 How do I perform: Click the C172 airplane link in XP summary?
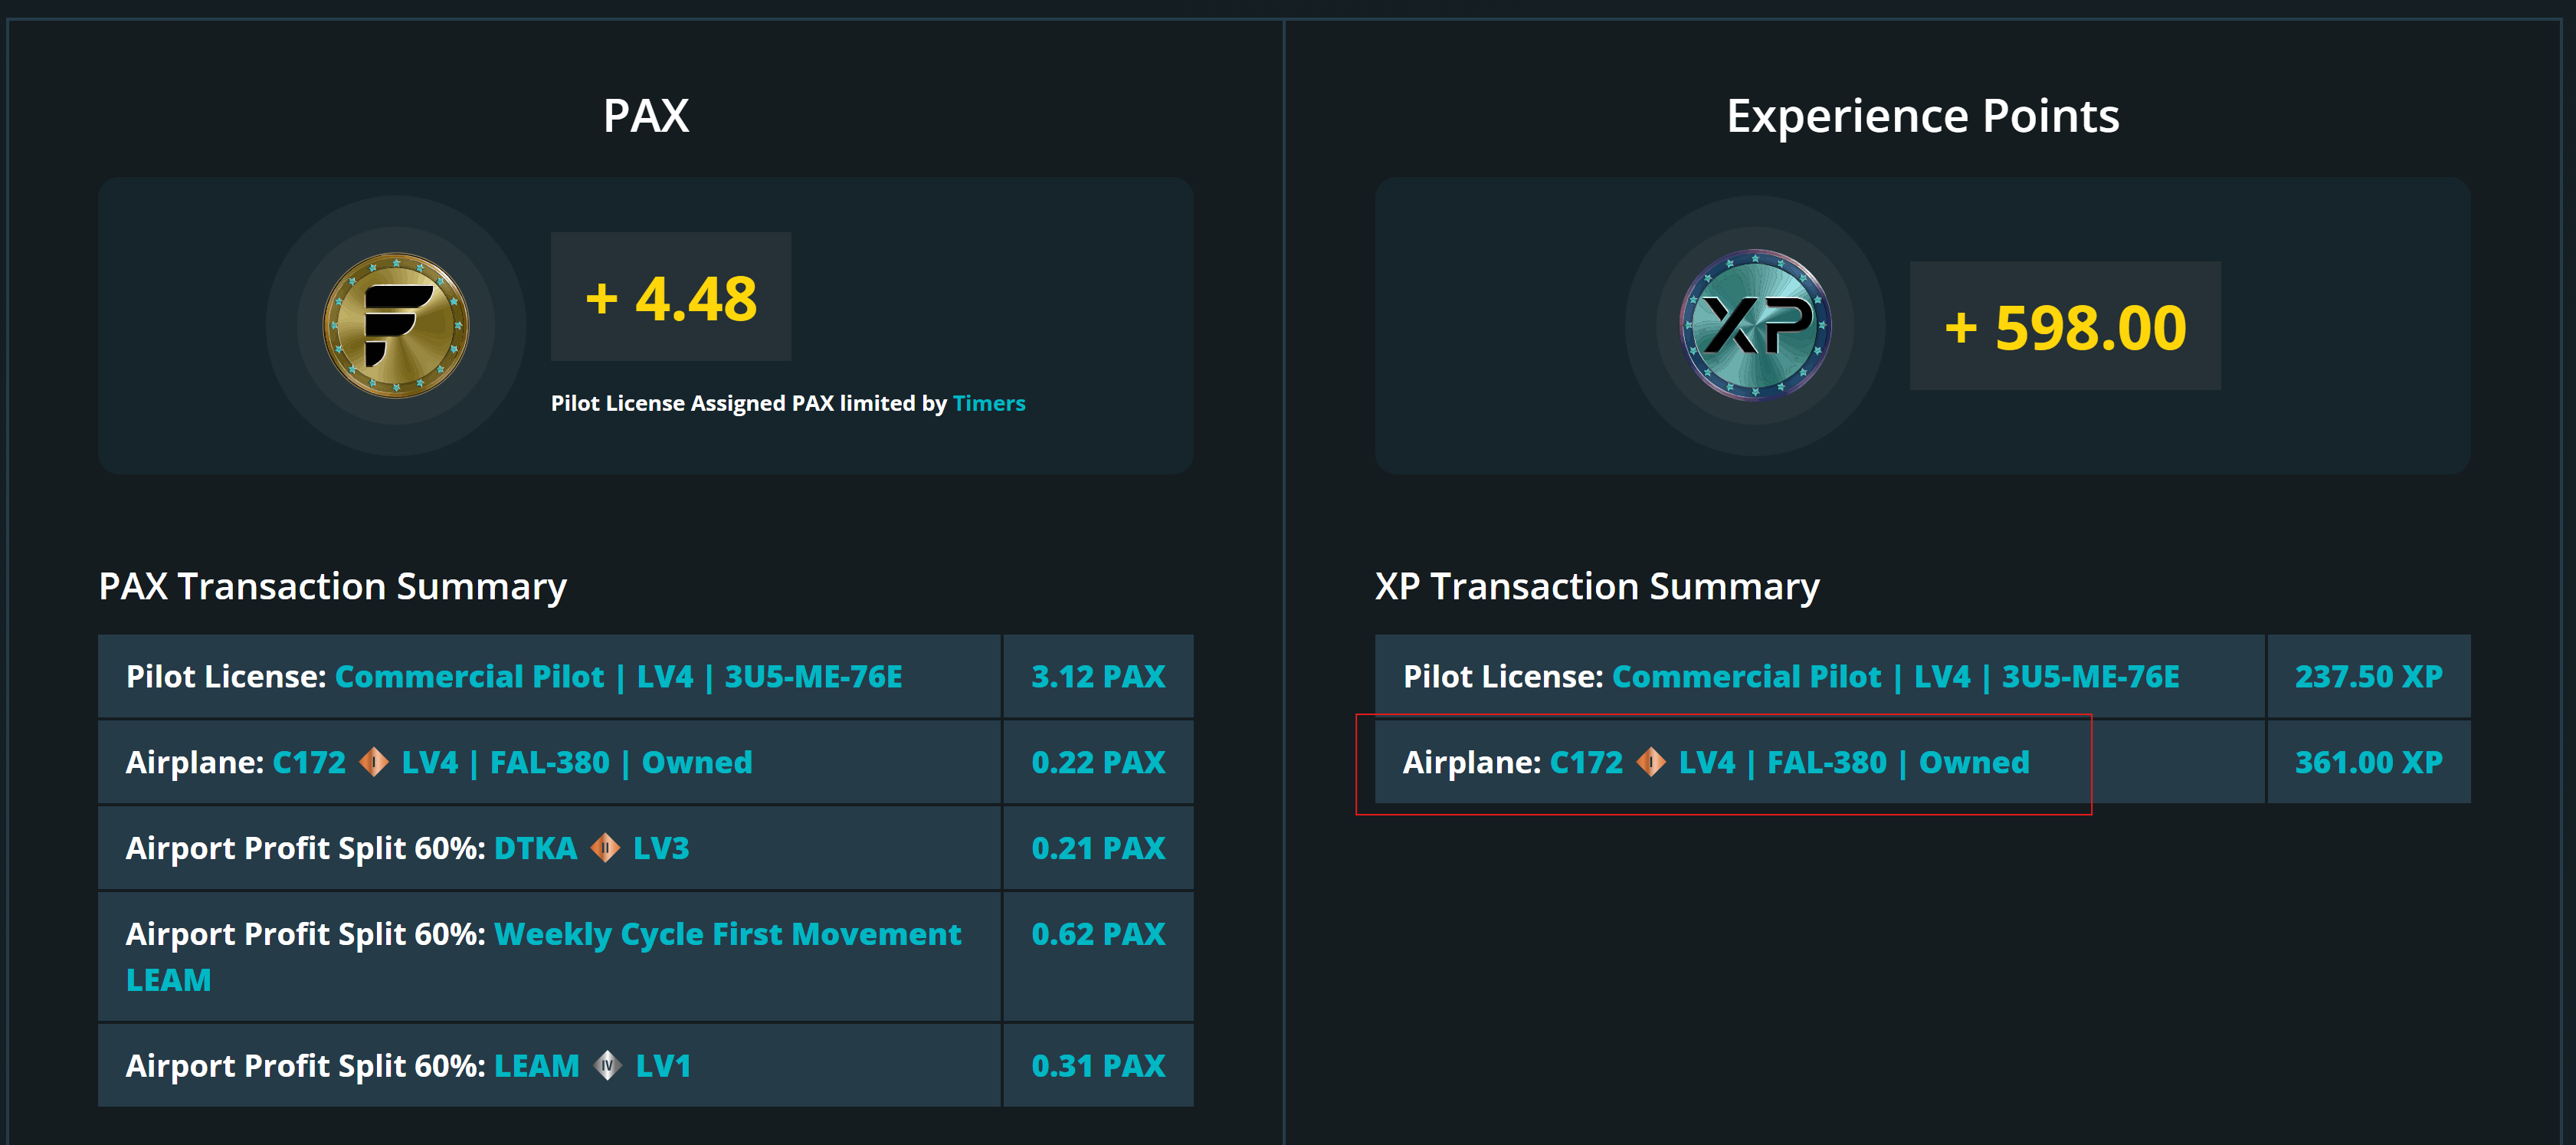[1586, 762]
